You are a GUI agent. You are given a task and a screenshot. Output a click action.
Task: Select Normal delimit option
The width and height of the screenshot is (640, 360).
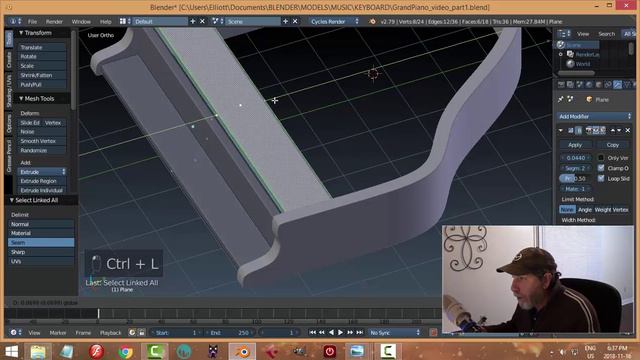coord(41,224)
